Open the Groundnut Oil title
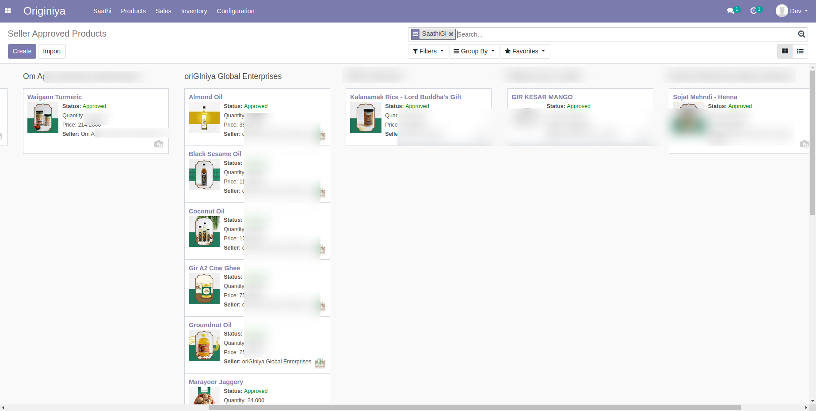This screenshot has width=816, height=411. [209, 325]
